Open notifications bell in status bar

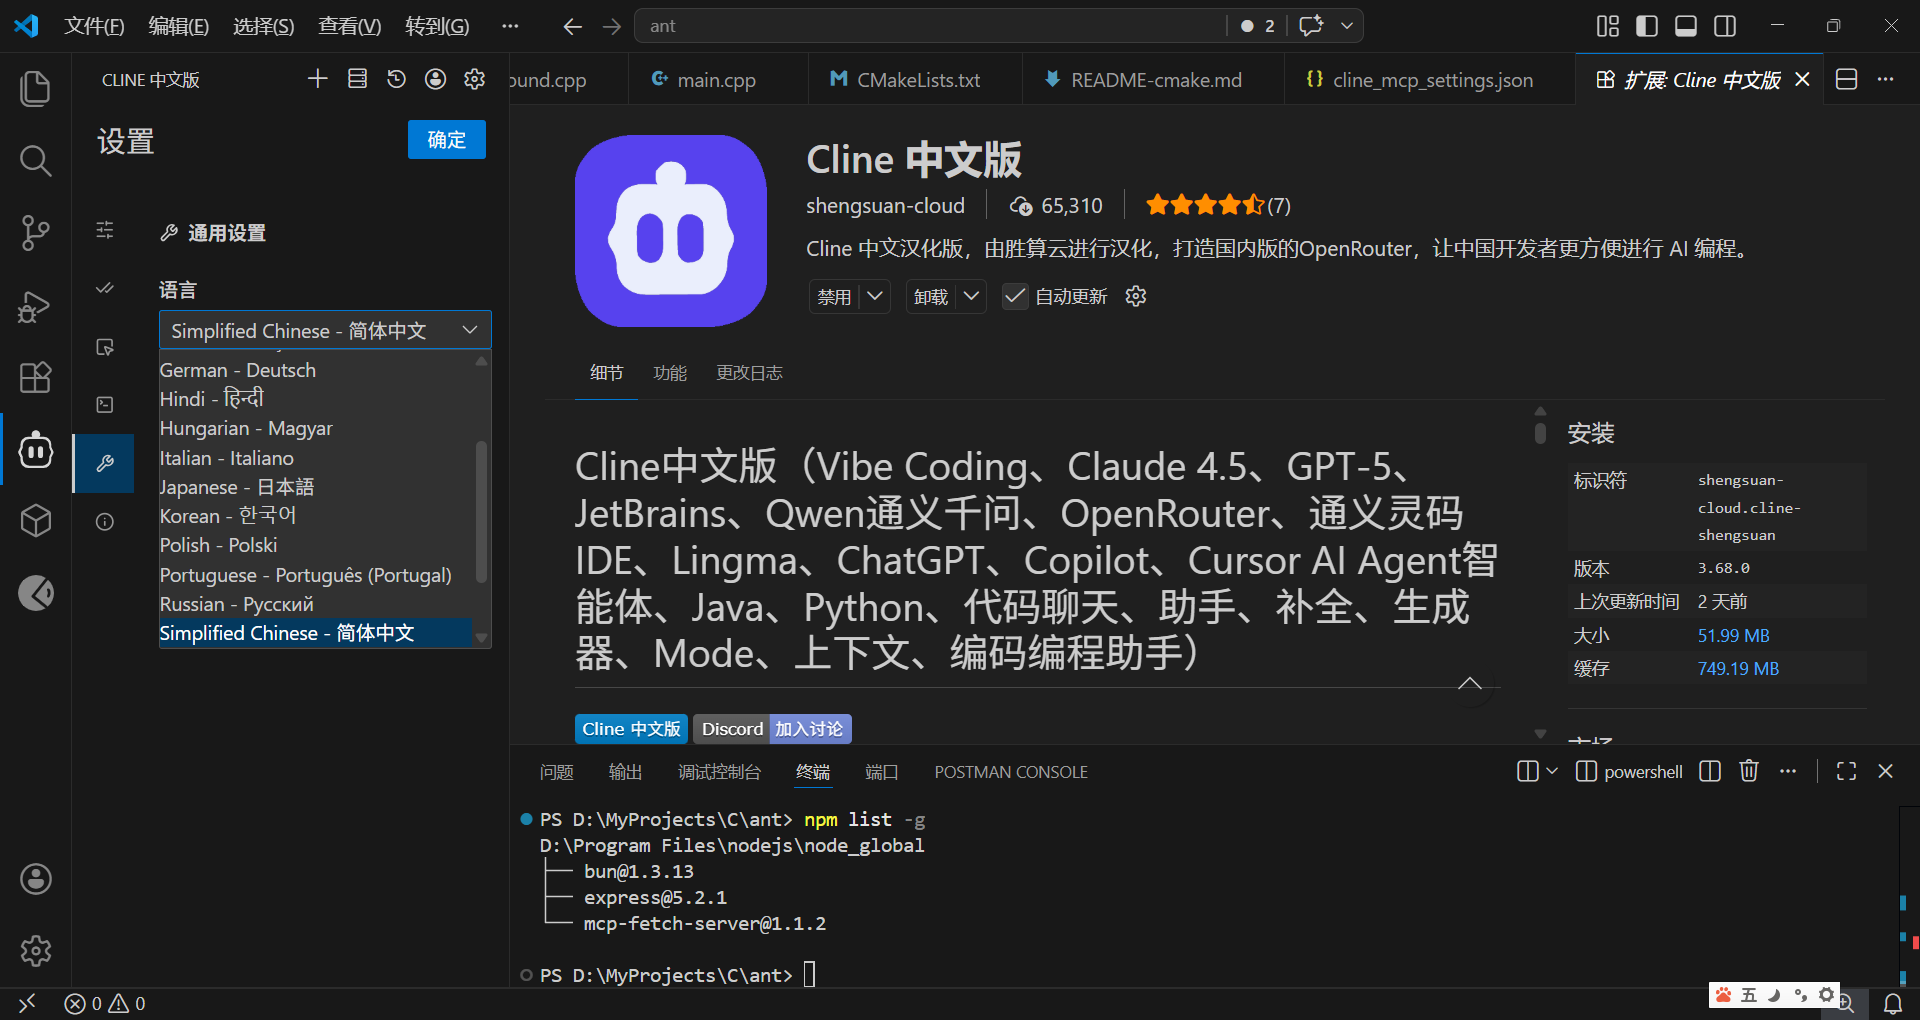1893,1004
